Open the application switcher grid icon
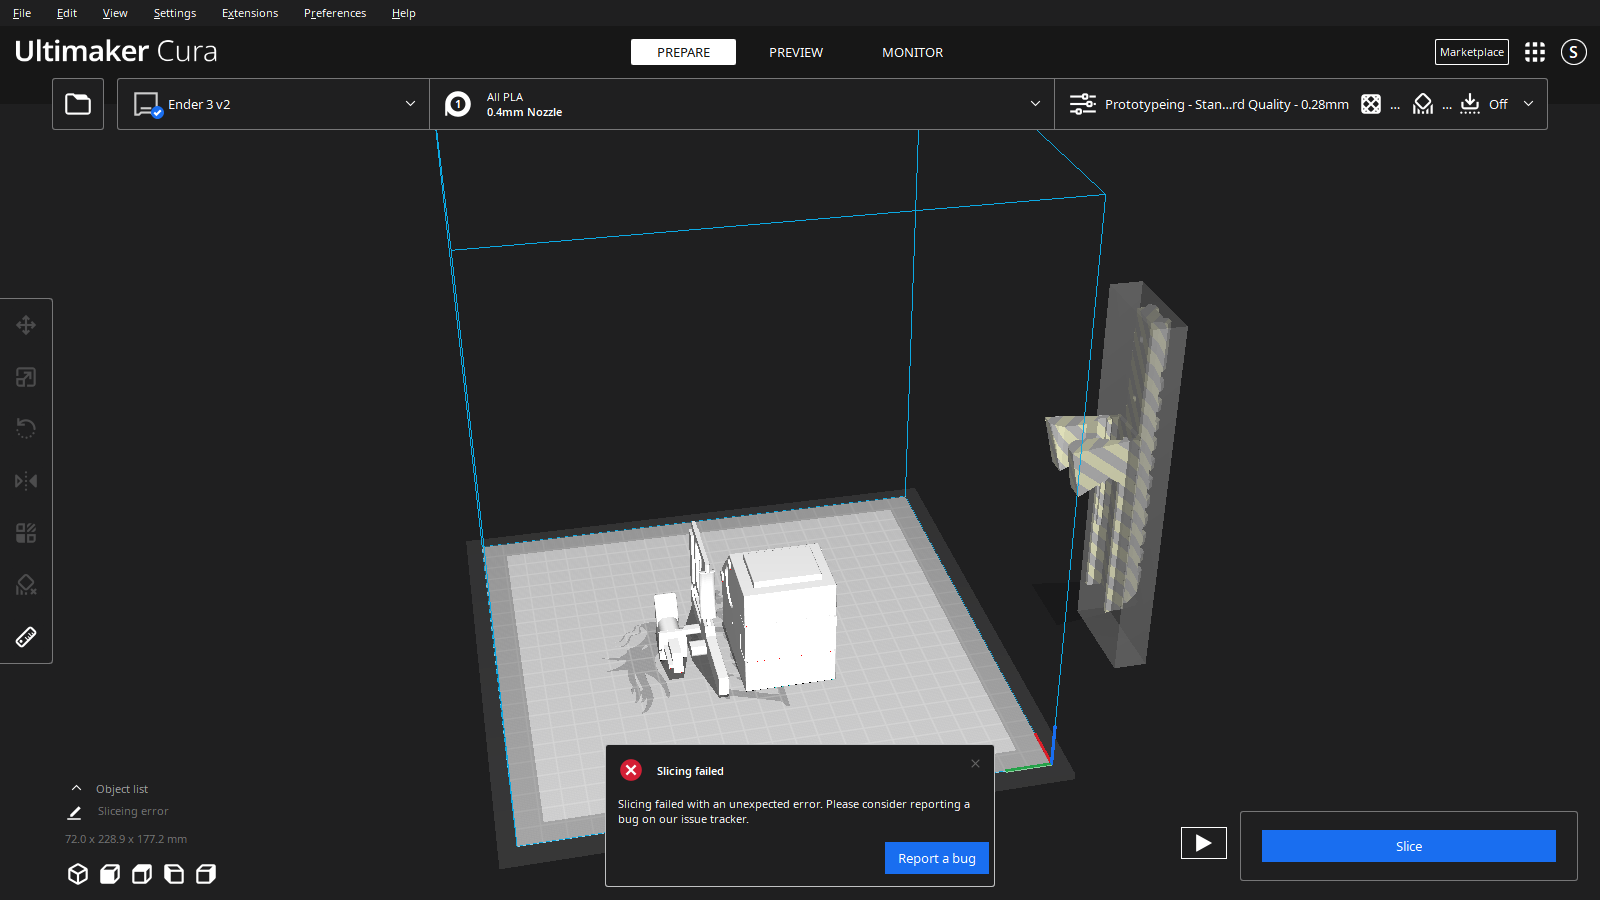 click(1535, 52)
